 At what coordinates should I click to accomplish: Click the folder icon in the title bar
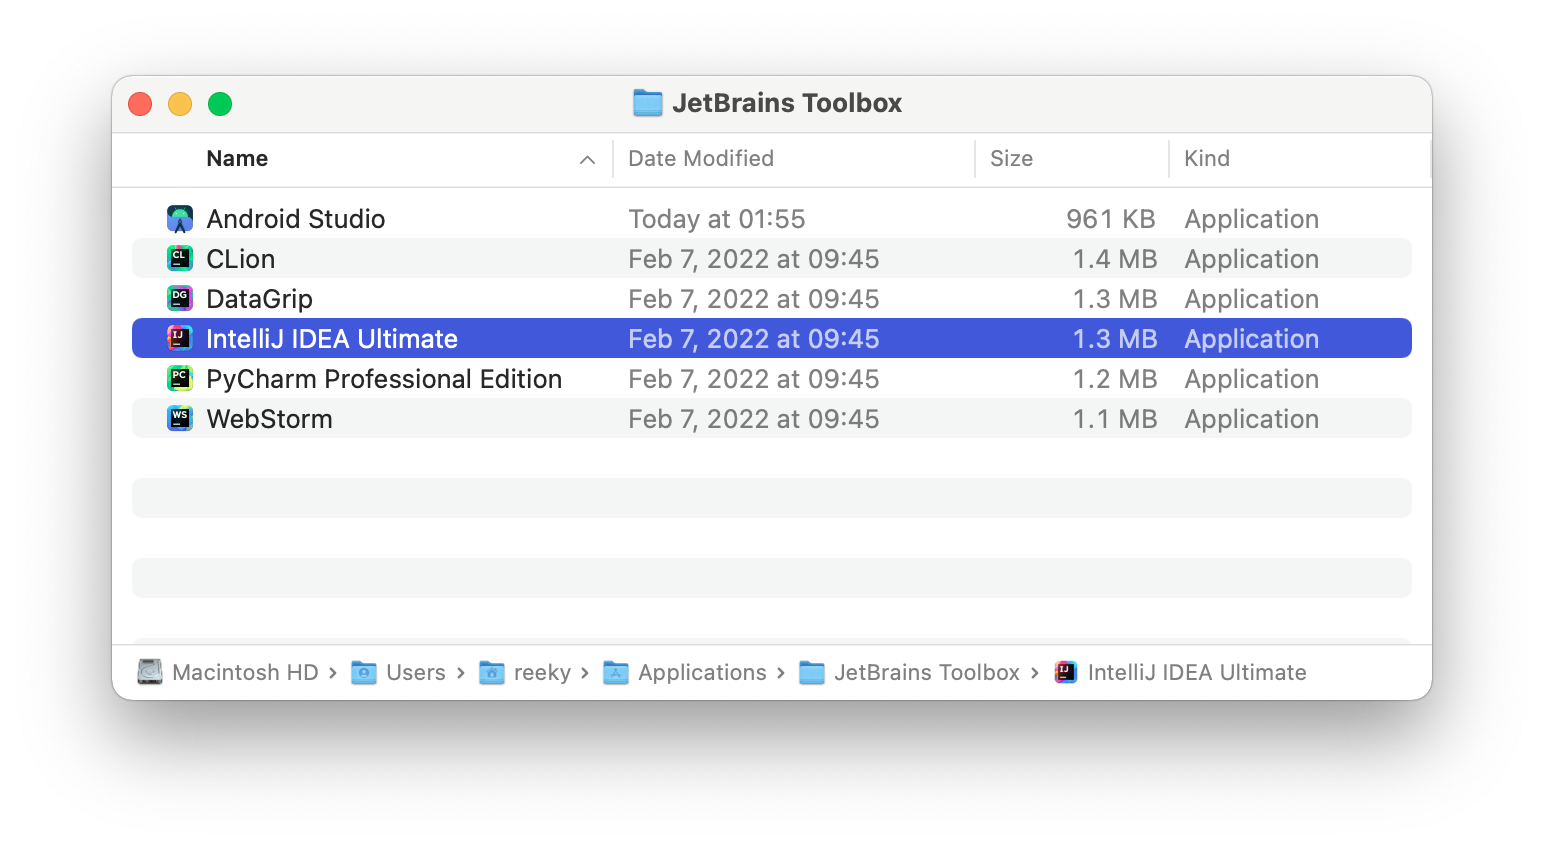(648, 102)
